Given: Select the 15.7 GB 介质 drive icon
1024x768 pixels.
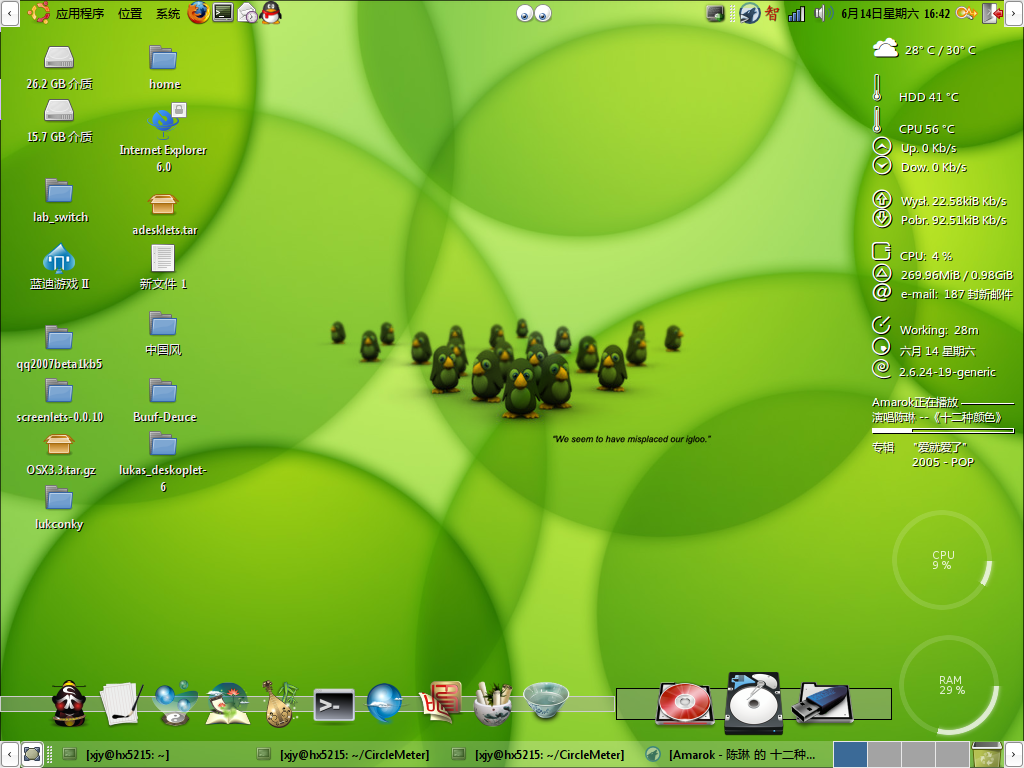Looking at the screenshot, I should (x=59, y=121).
